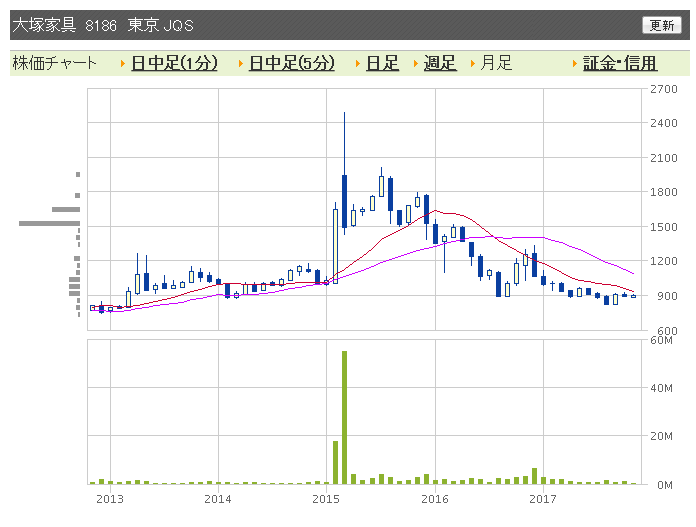The image size is (696, 527).
Task: Click the 2013 year label on time axis
Action: [110, 499]
